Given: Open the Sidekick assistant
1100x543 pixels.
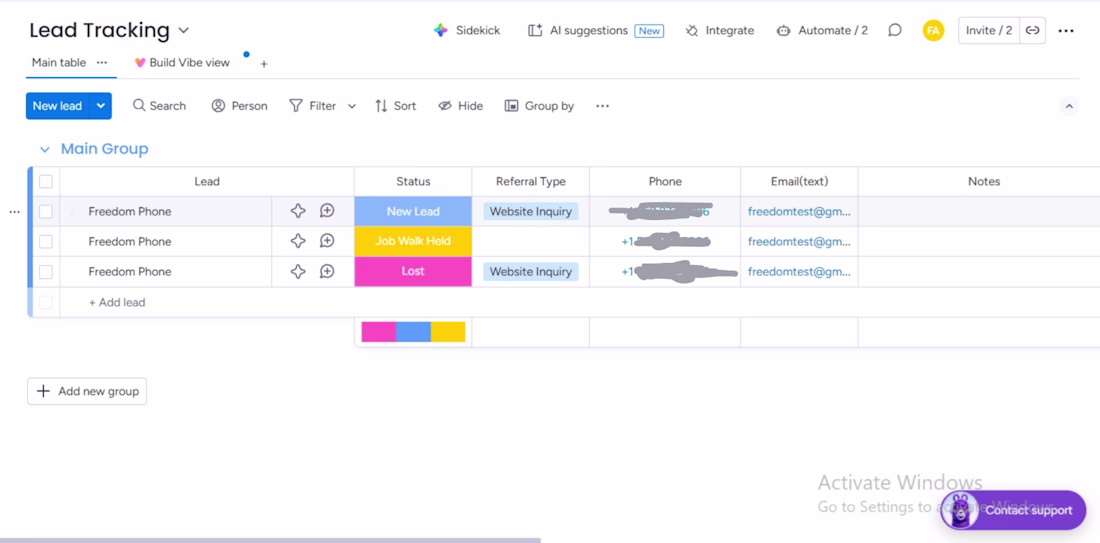Looking at the screenshot, I should [x=467, y=31].
